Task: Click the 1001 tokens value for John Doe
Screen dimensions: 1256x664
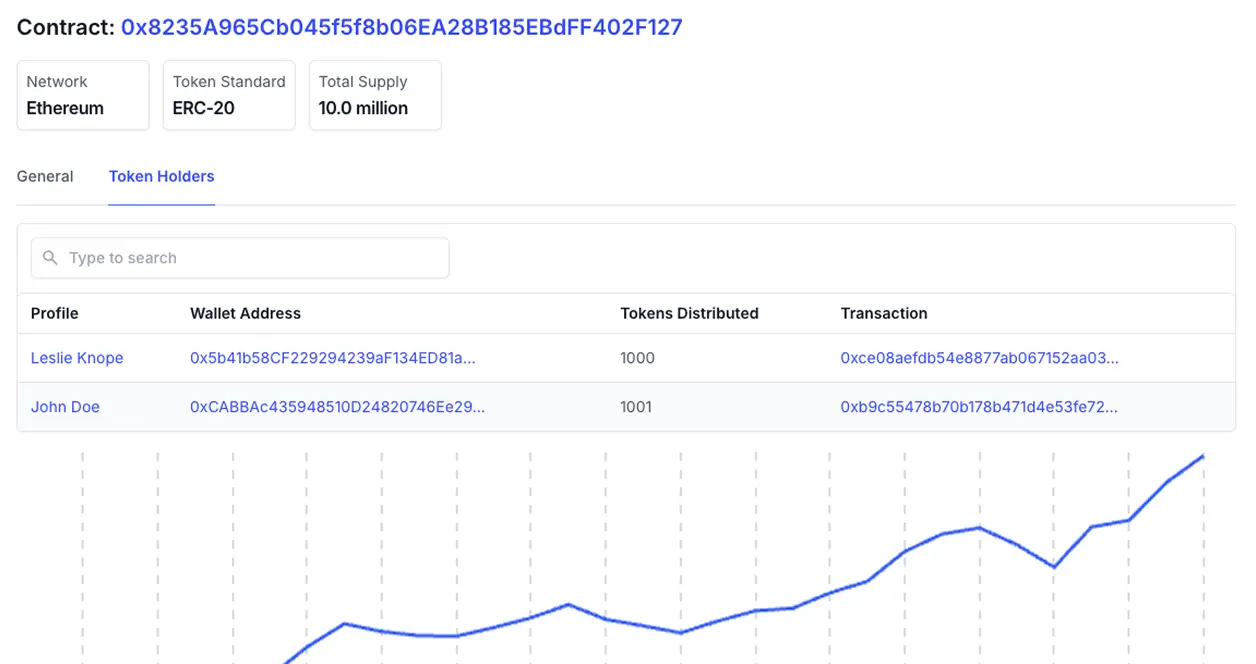Action: (636, 407)
